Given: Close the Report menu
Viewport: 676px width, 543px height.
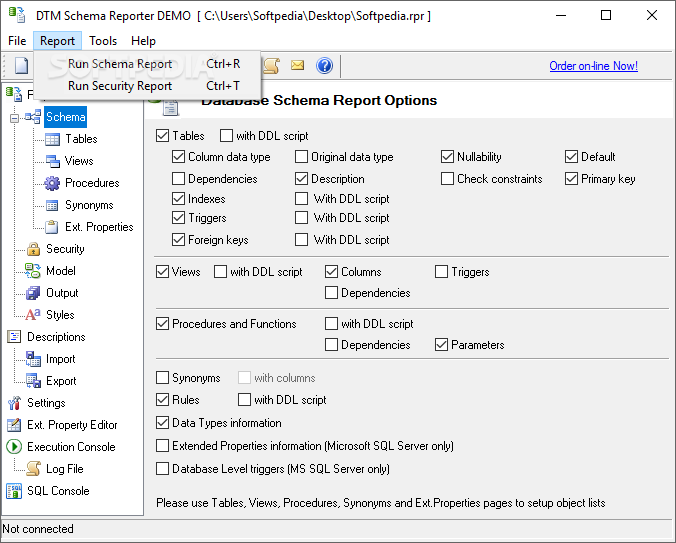Looking at the screenshot, I should pyautogui.click(x=57, y=41).
